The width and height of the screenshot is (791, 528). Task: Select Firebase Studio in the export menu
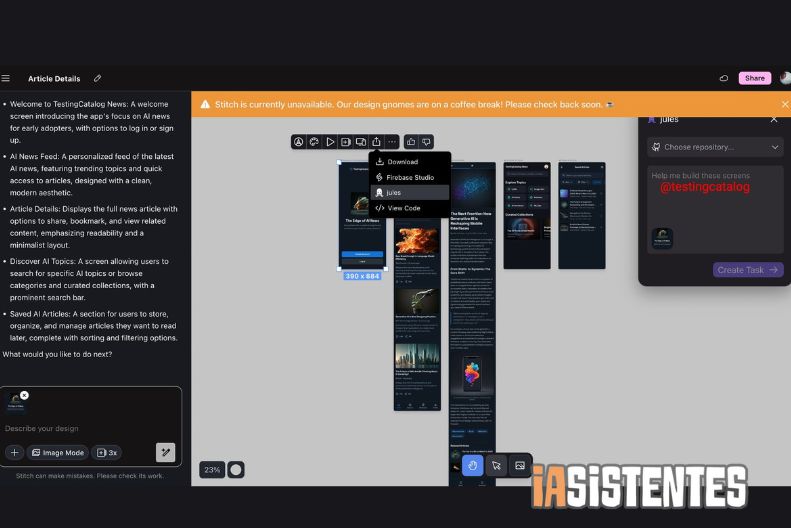point(412,177)
